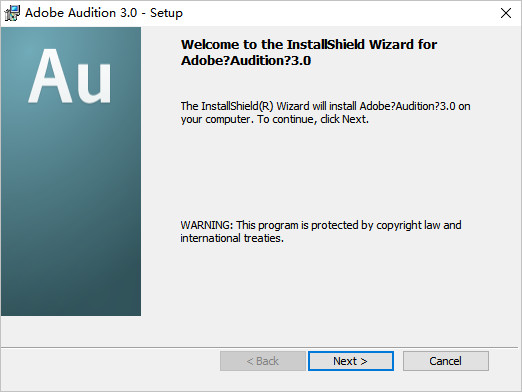
Task: Abort installation with Cancel button
Action: pos(446,361)
